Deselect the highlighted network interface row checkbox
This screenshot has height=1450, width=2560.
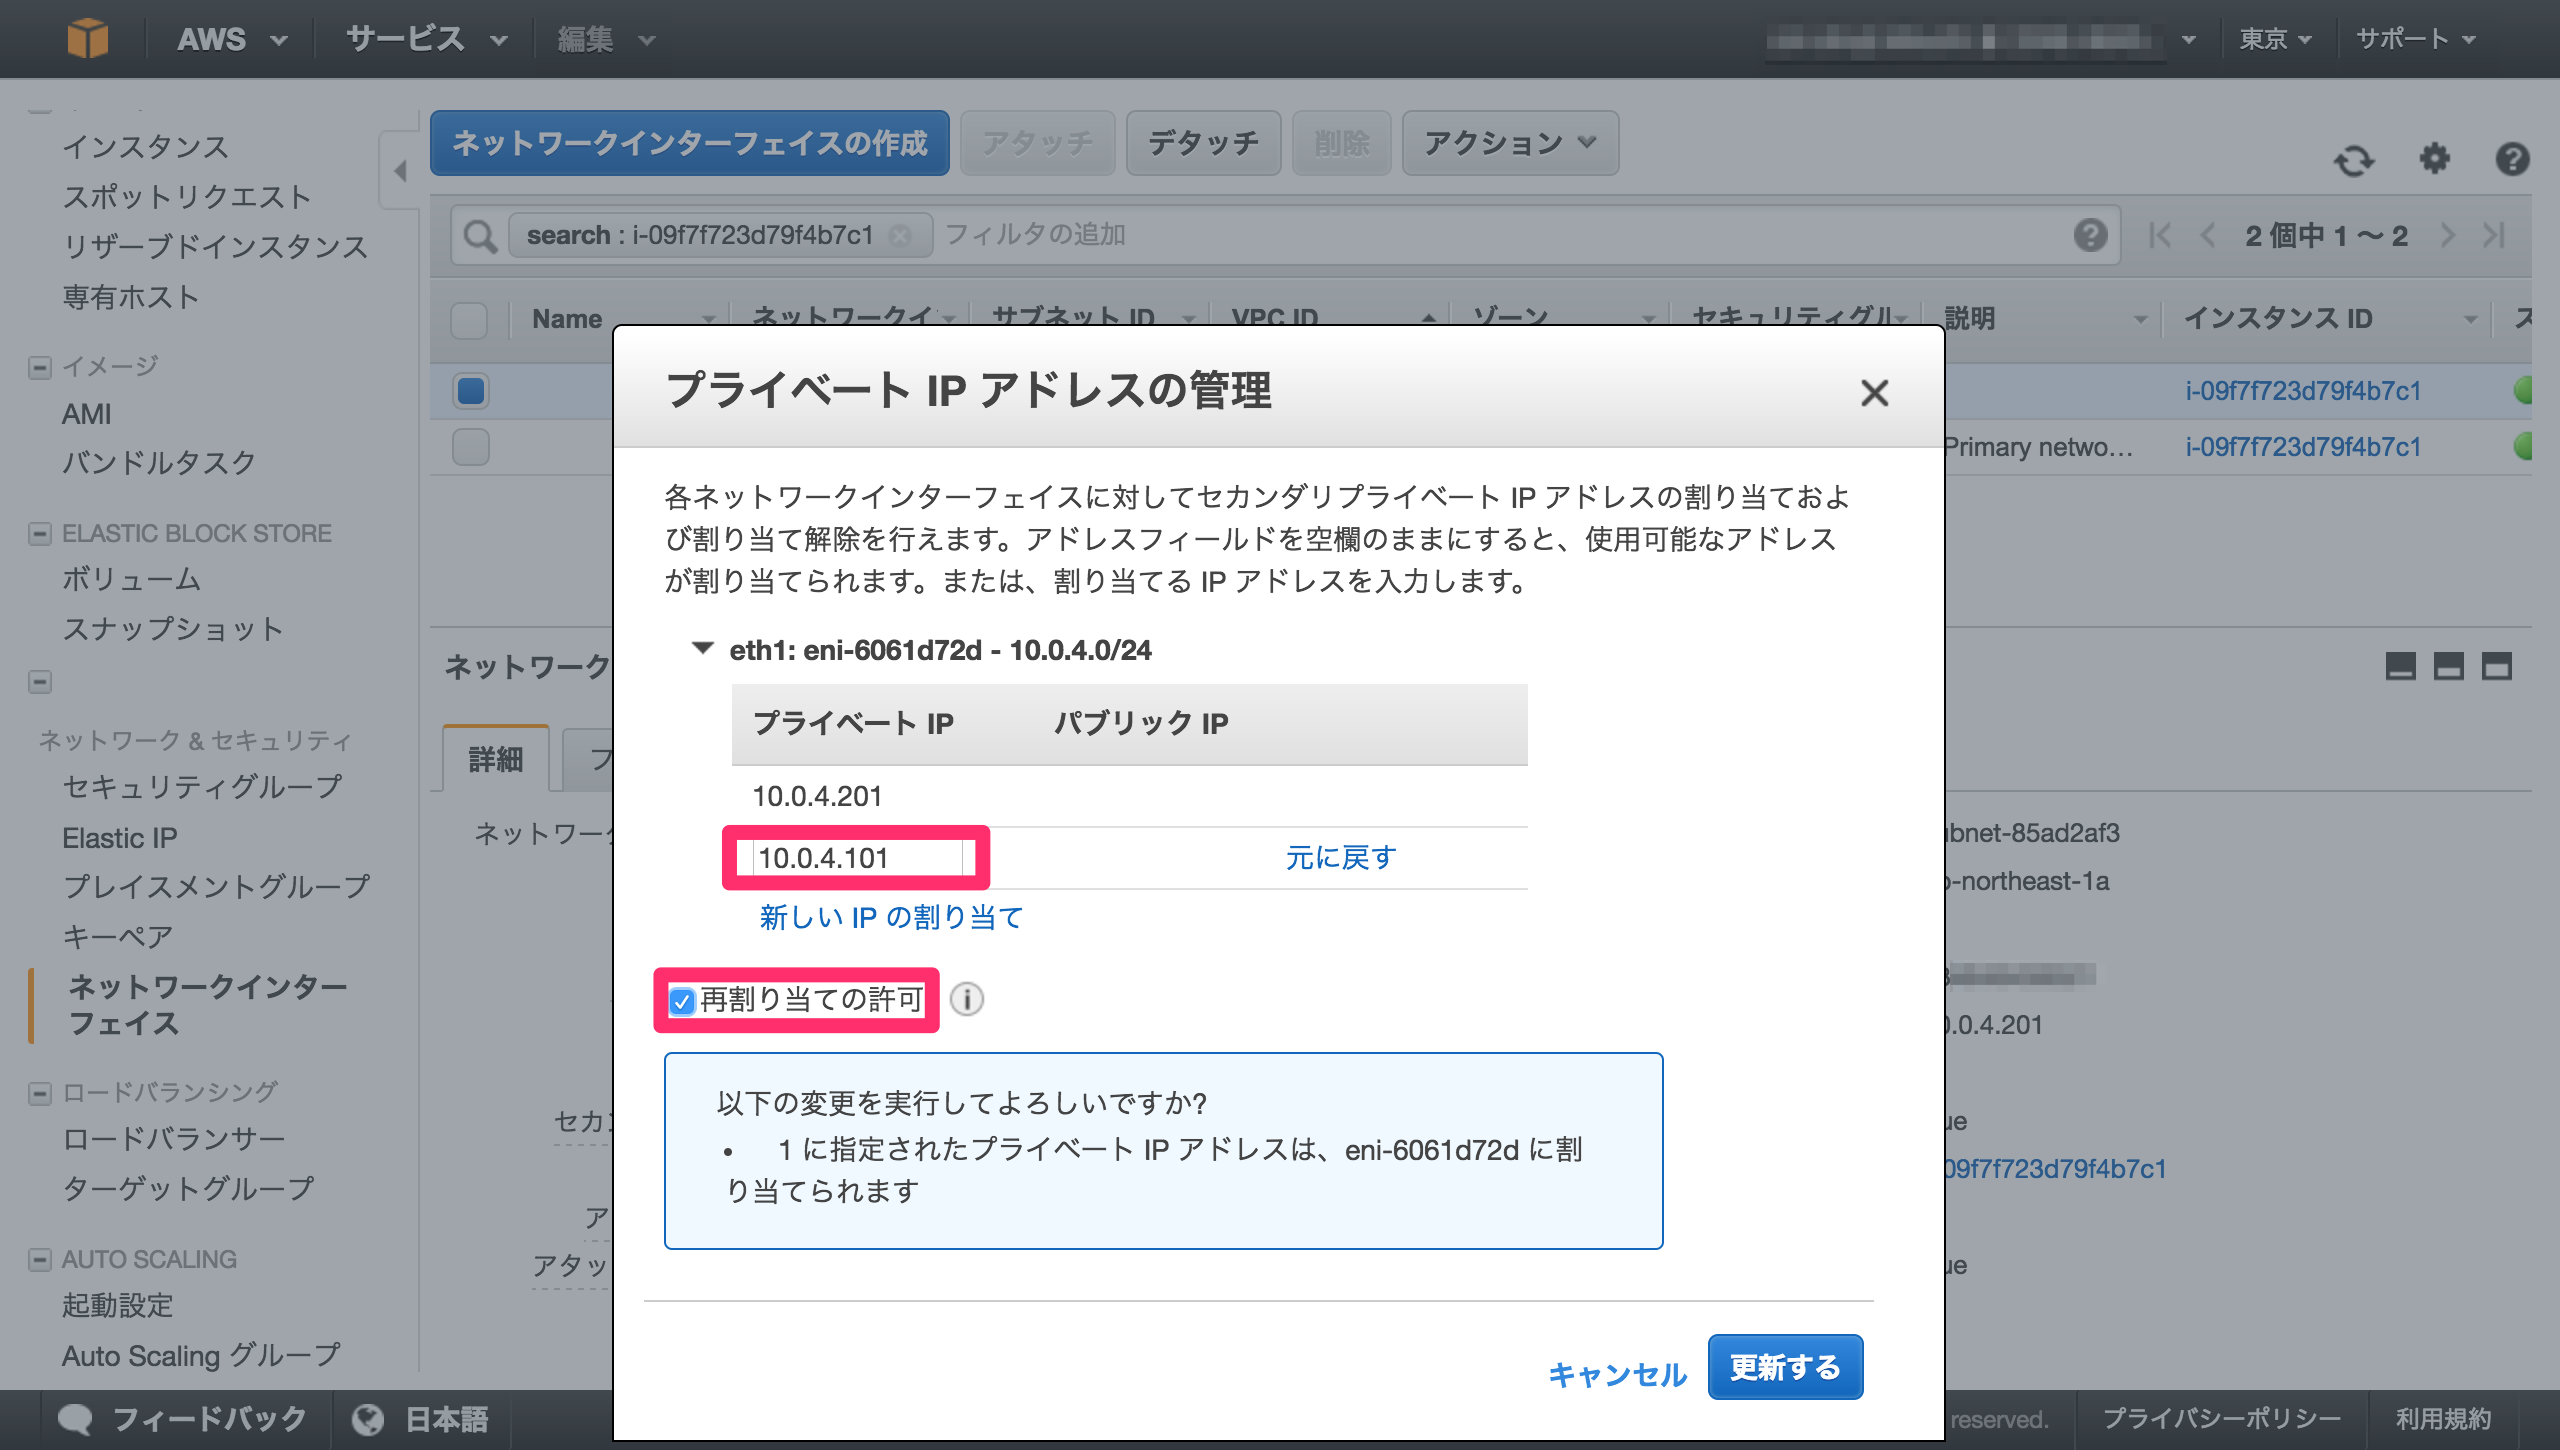click(469, 390)
